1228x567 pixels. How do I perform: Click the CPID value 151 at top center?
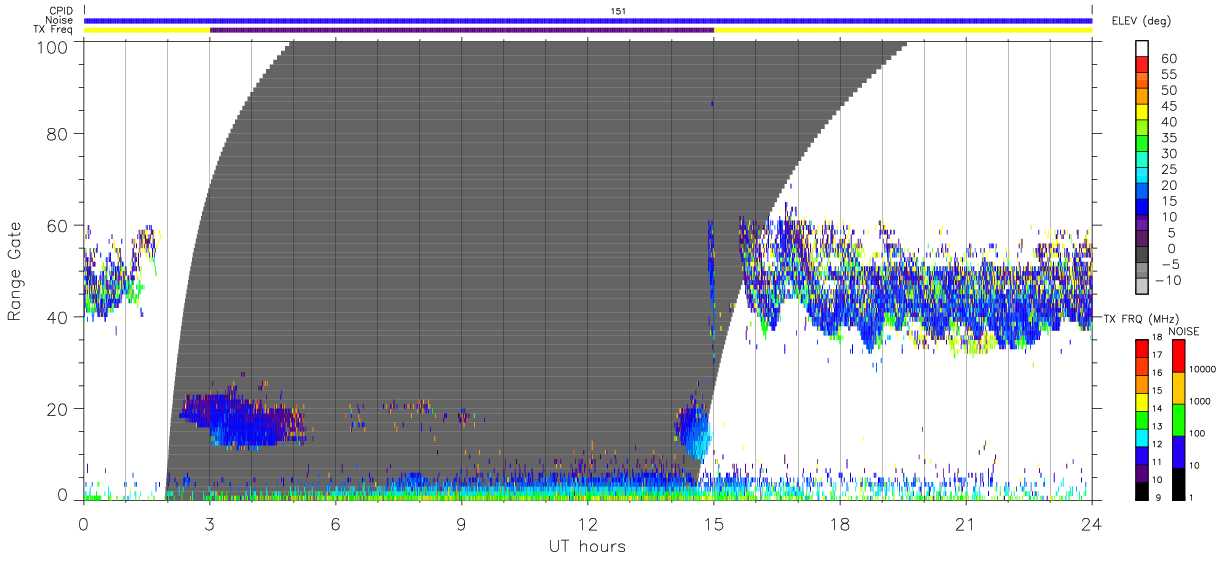coord(617,10)
